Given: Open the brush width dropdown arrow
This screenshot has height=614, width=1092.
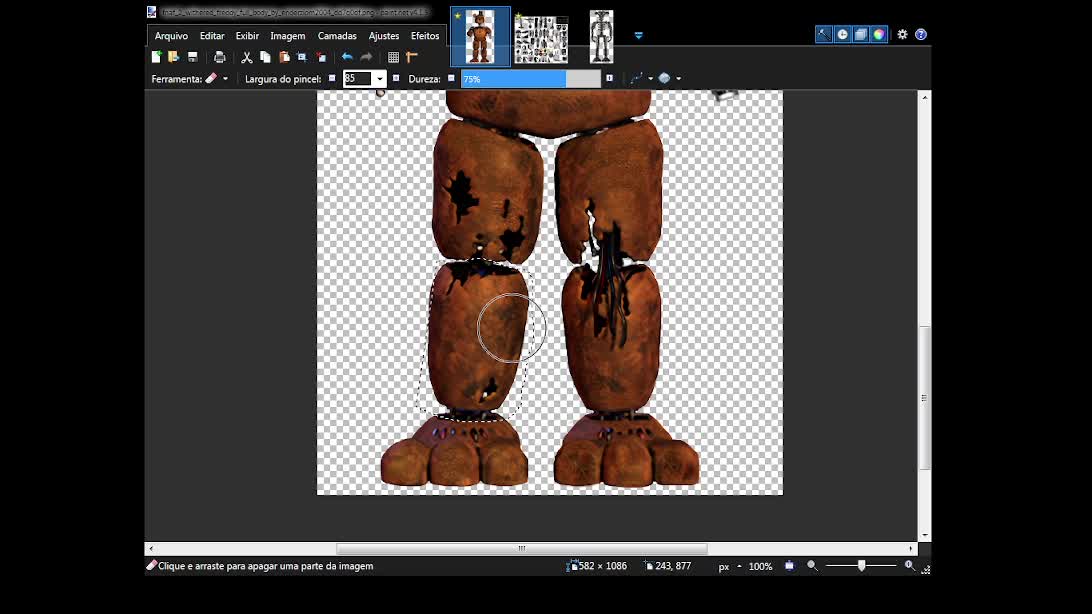Looking at the screenshot, I should [380, 79].
